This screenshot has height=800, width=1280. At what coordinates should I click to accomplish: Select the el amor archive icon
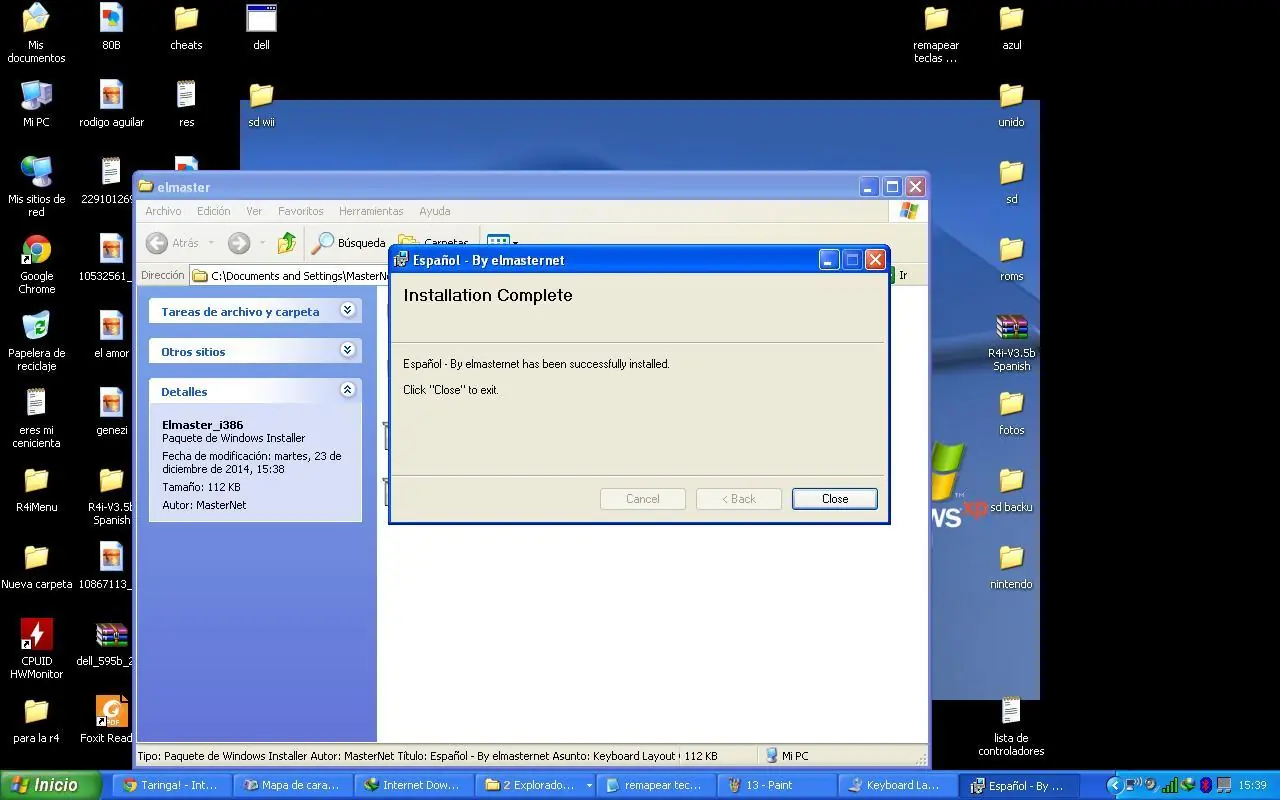(111, 335)
